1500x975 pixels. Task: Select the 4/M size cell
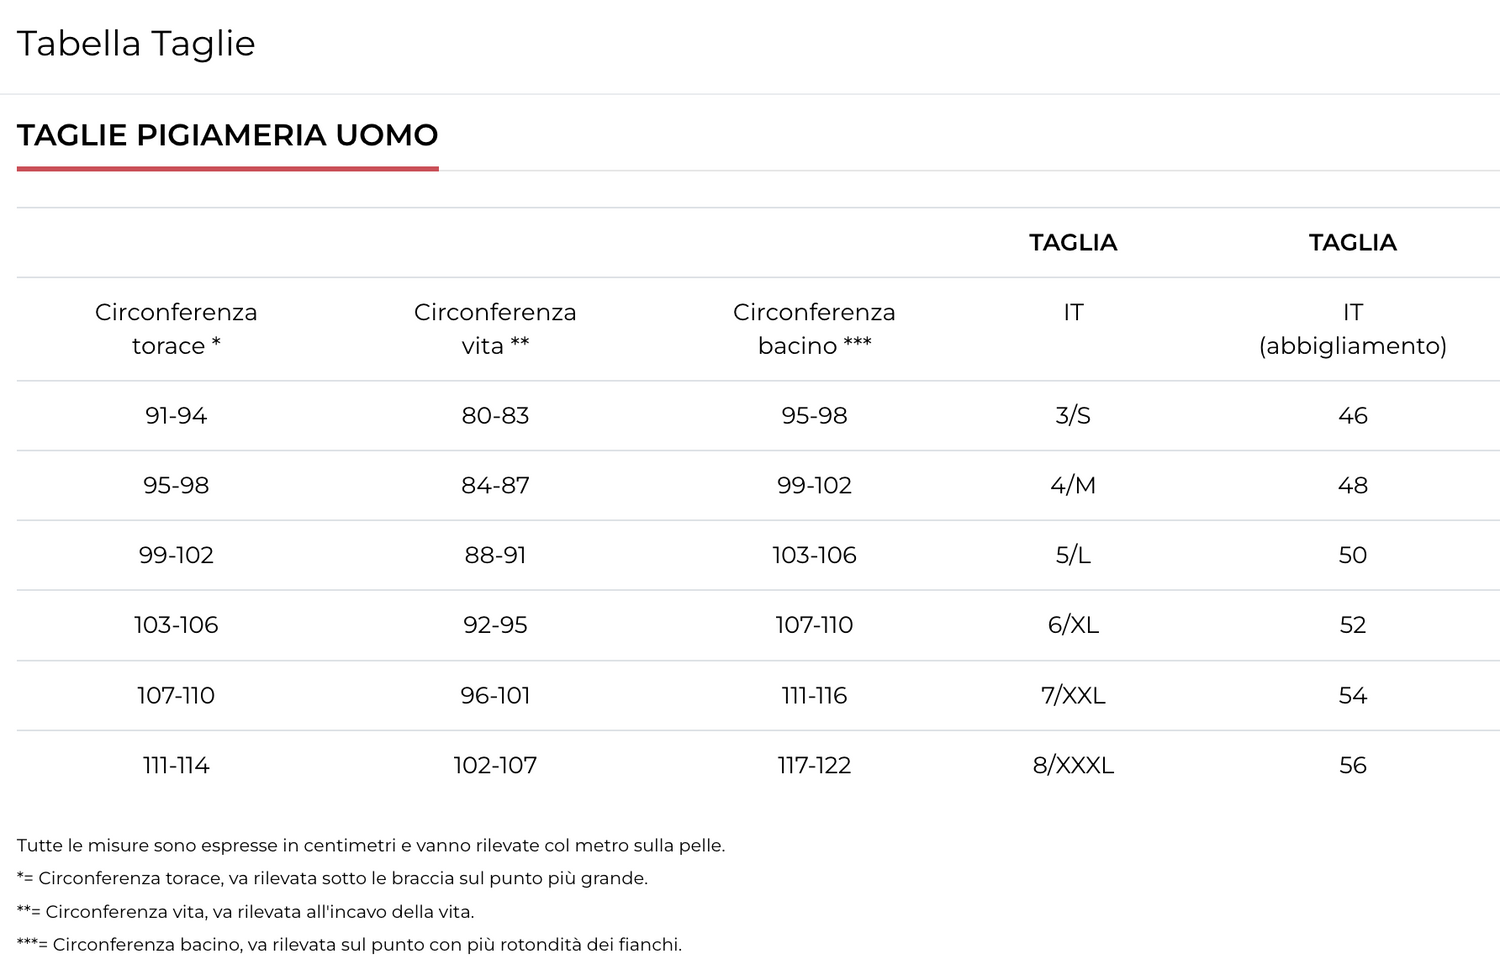1073,486
